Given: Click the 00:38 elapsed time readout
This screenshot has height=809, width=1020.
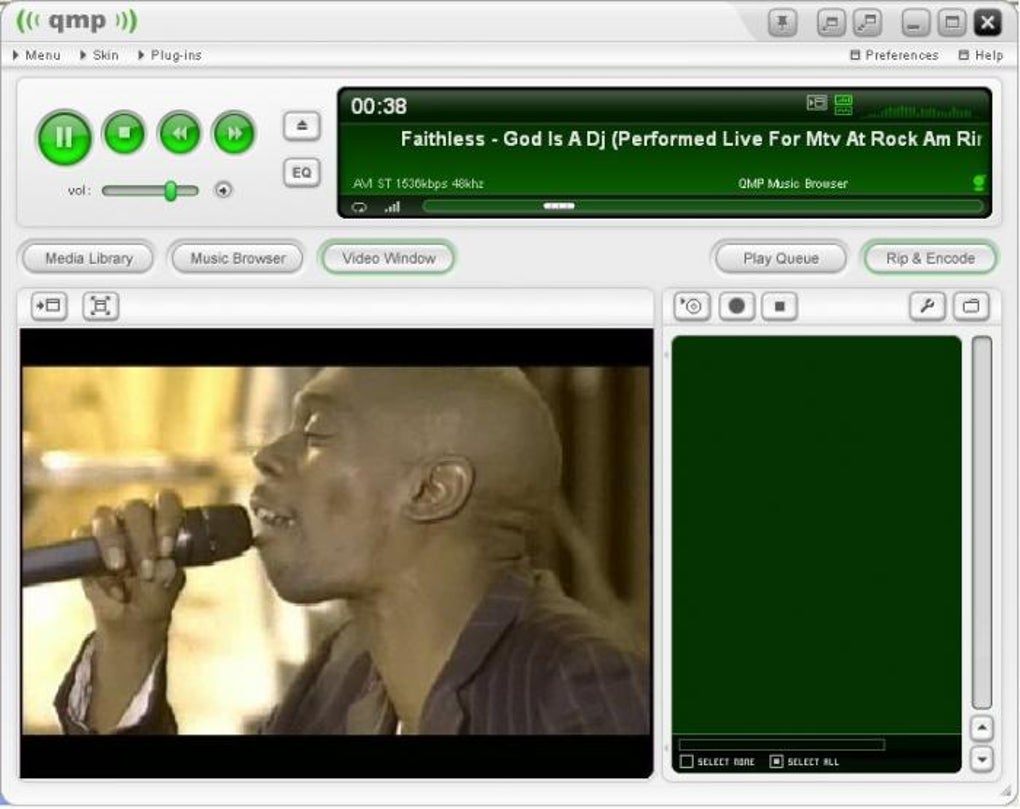Looking at the screenshot, I should pos(379,106).
